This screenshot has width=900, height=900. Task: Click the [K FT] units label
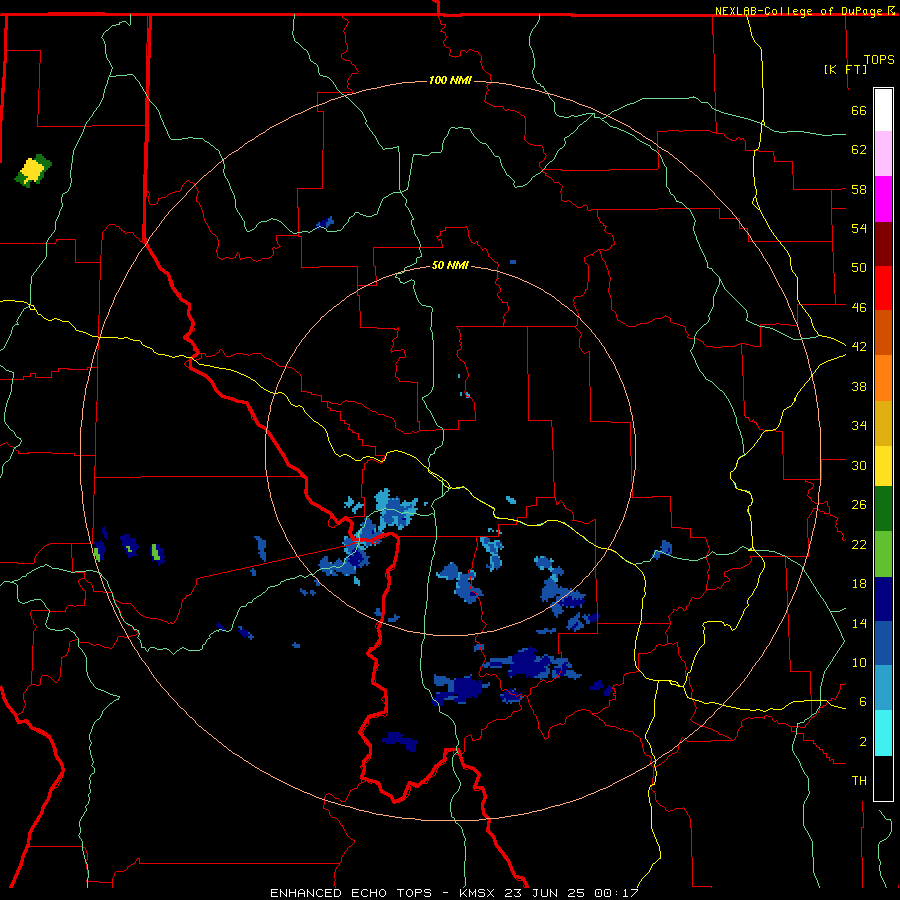845,69
